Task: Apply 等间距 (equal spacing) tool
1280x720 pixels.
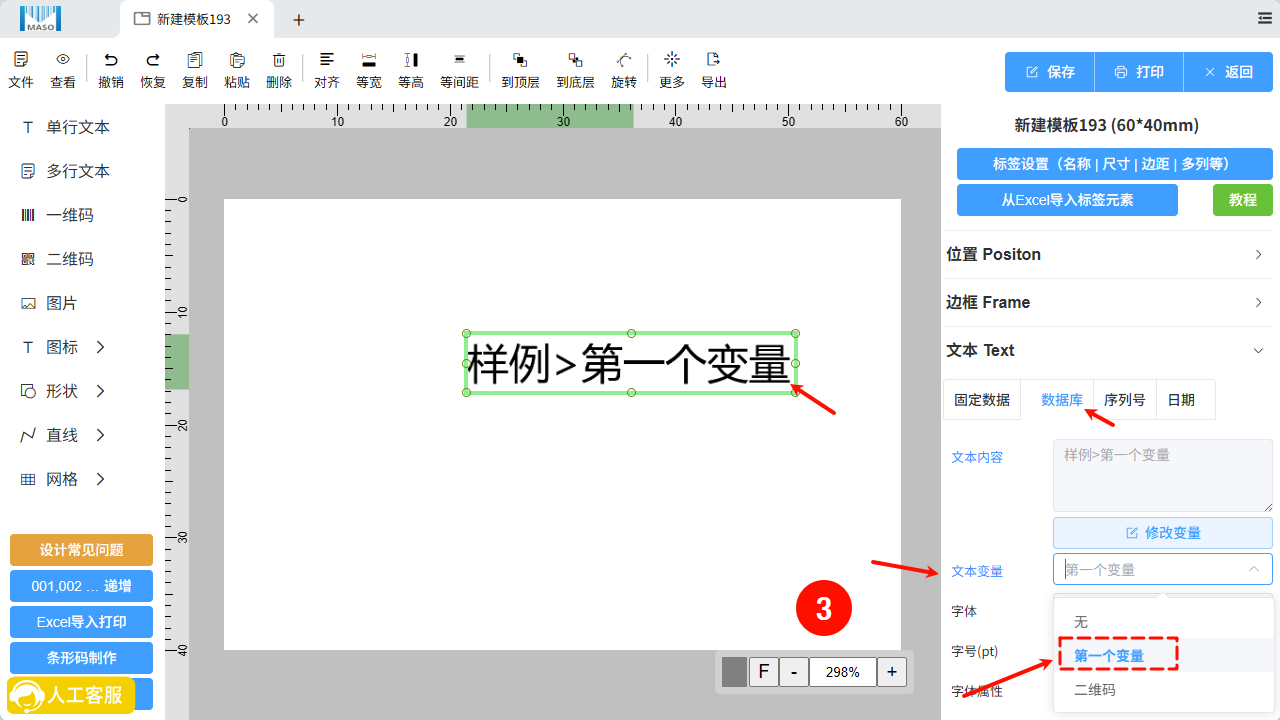Action: pyautogui.click(x=459, y=70)
